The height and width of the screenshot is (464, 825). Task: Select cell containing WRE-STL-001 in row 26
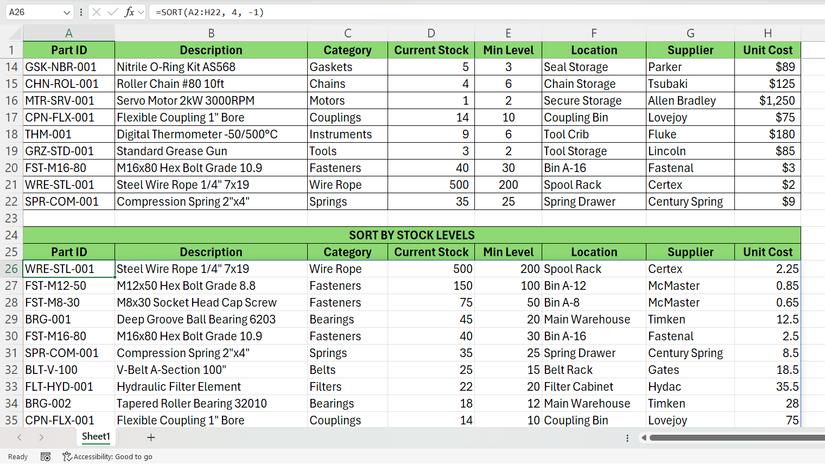(x=68, y=268)
